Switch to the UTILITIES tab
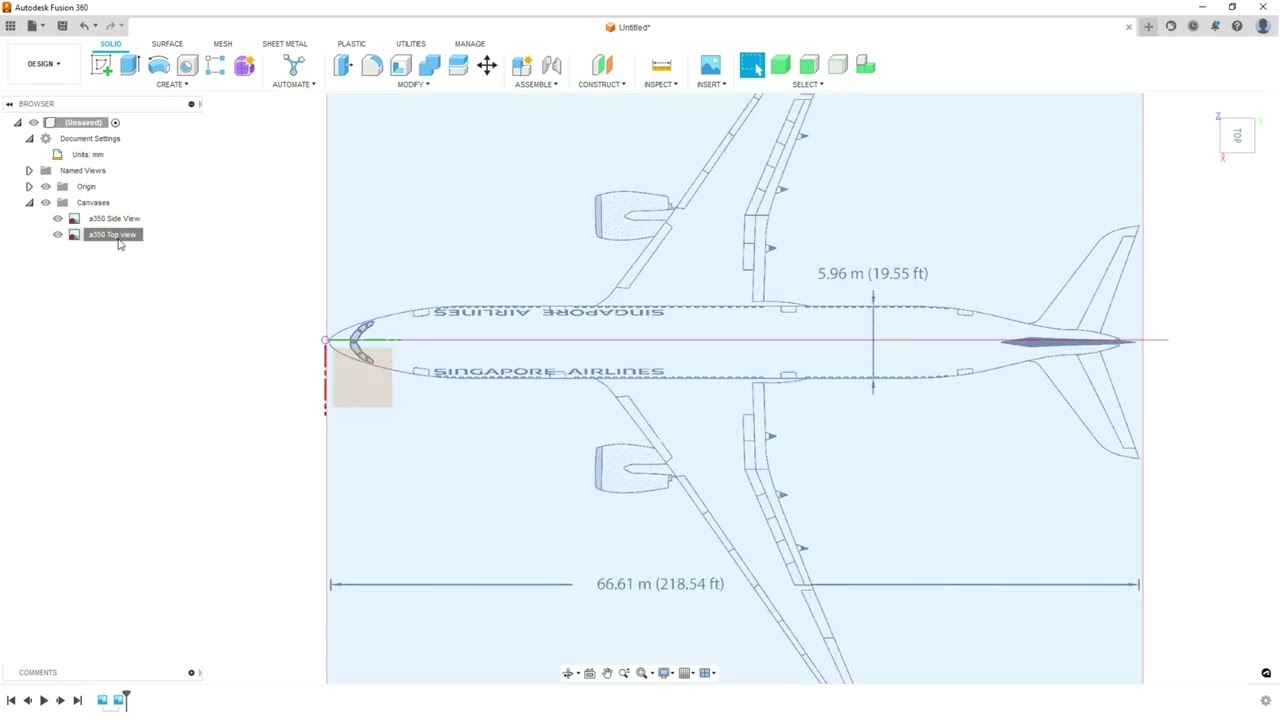 click(410, 44)
